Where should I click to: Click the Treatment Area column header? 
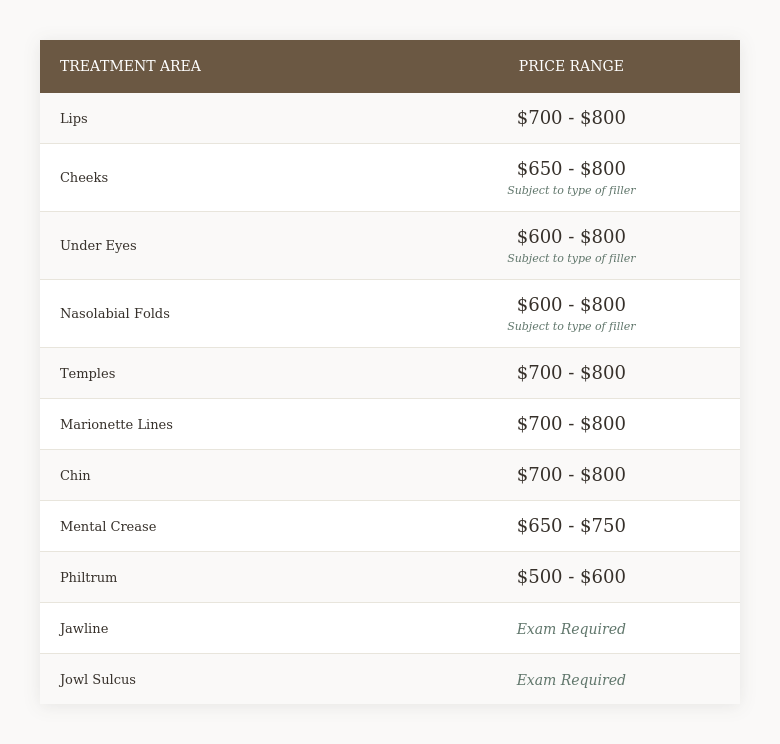pos(130,67)
